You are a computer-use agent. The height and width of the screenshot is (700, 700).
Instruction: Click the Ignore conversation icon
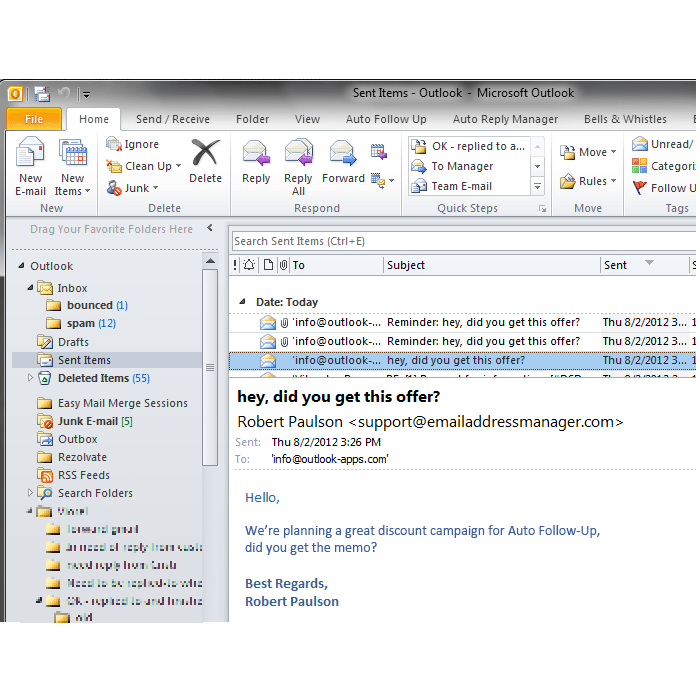point(114,144)
